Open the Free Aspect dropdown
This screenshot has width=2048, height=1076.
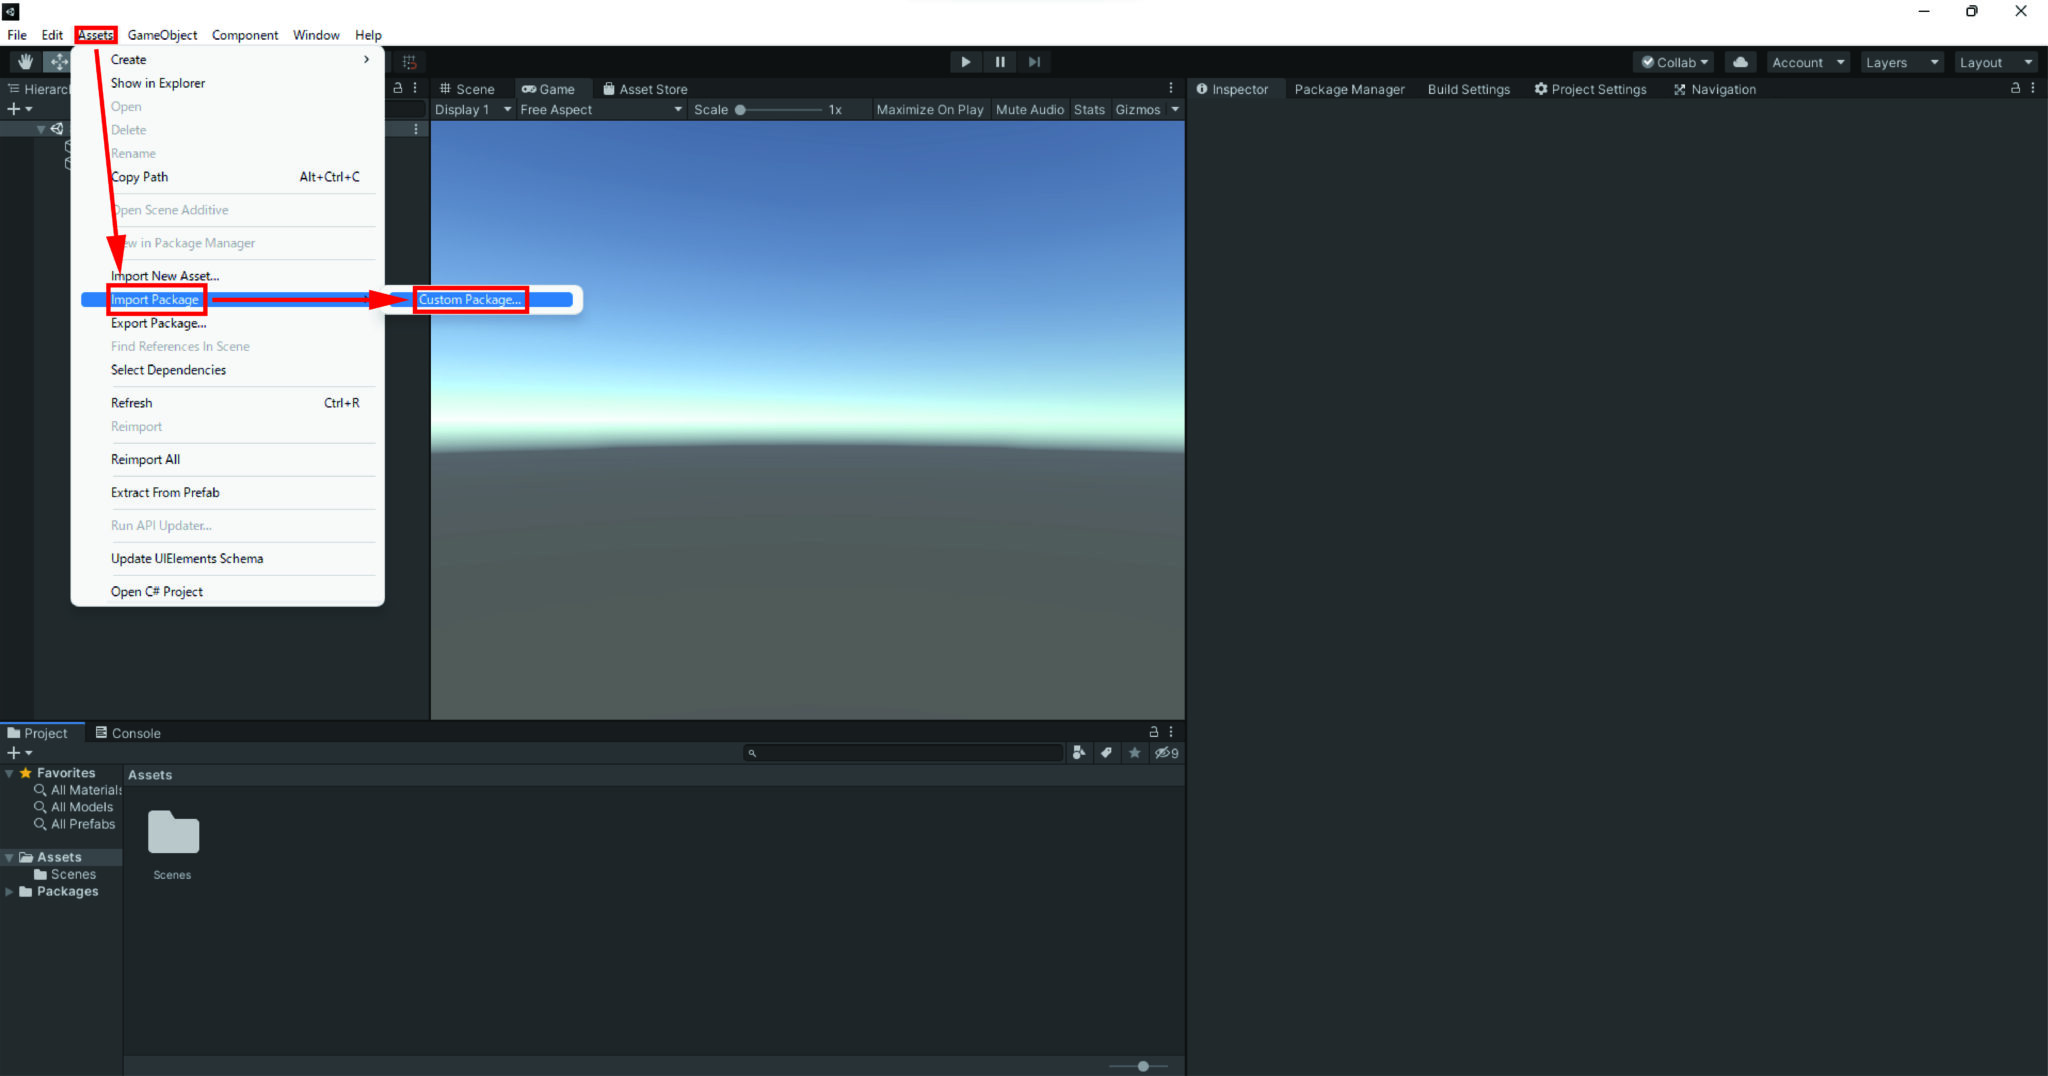coord(597,110)
